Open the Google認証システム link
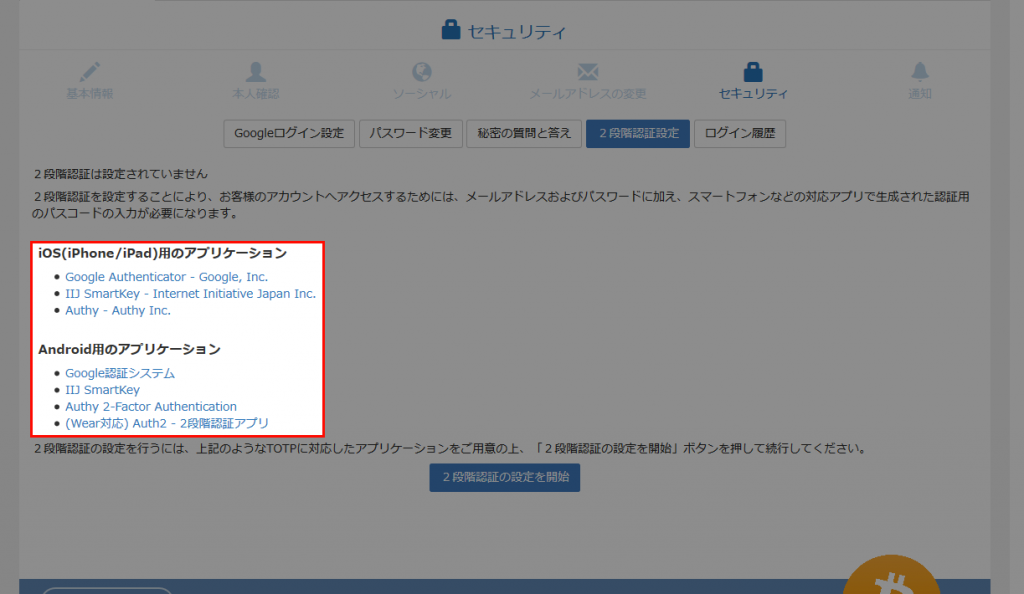The image size is (1024, 594). point(120,373)
